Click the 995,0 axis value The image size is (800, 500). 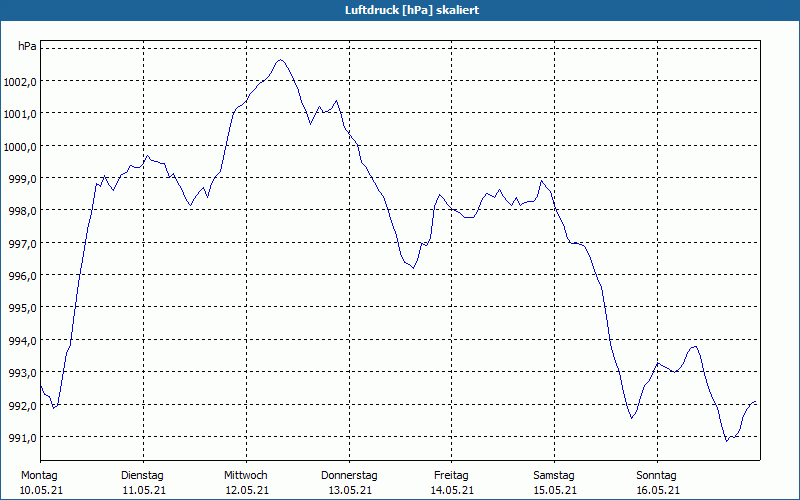pyautogui.click(x=23, y=308)
